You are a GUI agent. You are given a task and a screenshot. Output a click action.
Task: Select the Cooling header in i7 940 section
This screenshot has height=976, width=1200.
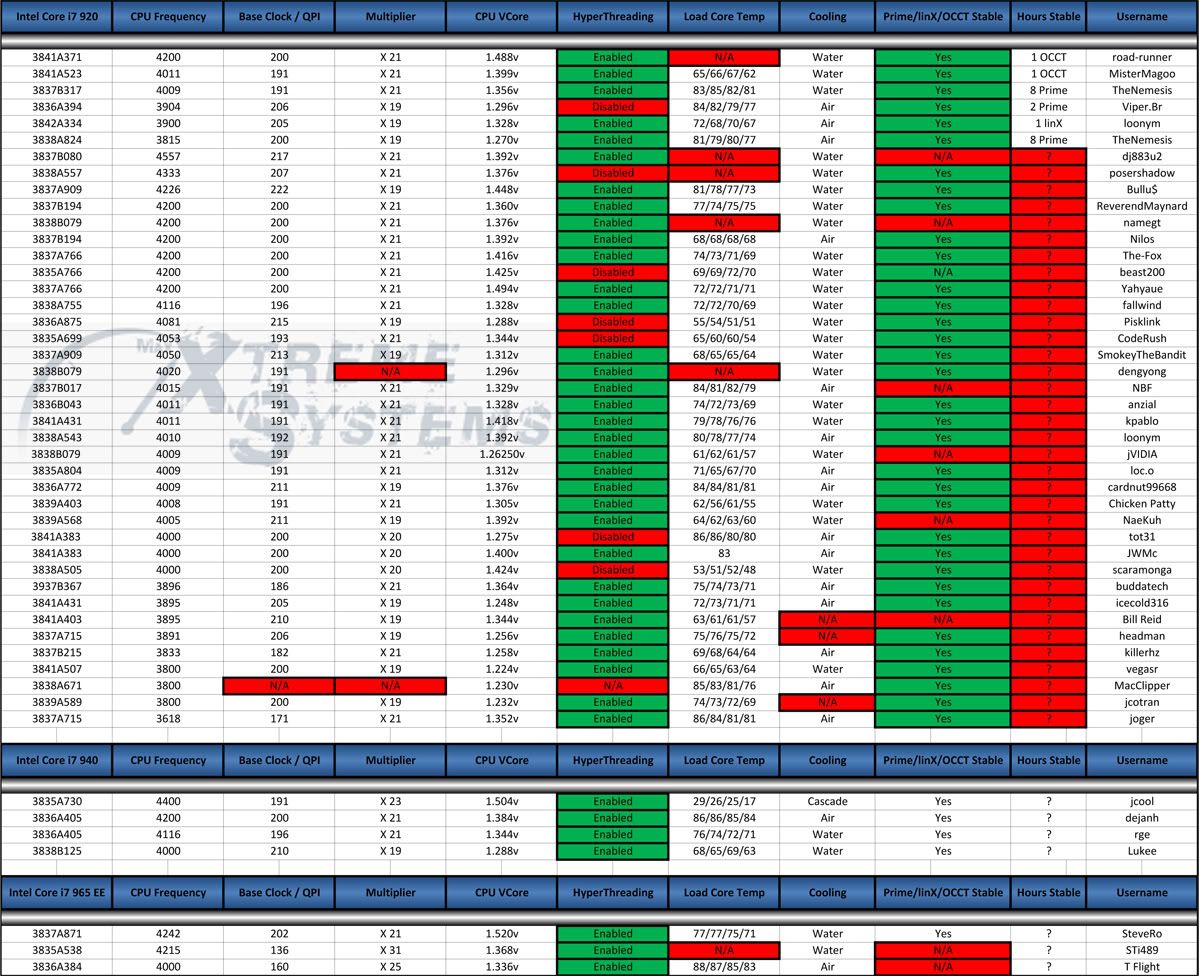pyautogui.click(x=827, y=760)
